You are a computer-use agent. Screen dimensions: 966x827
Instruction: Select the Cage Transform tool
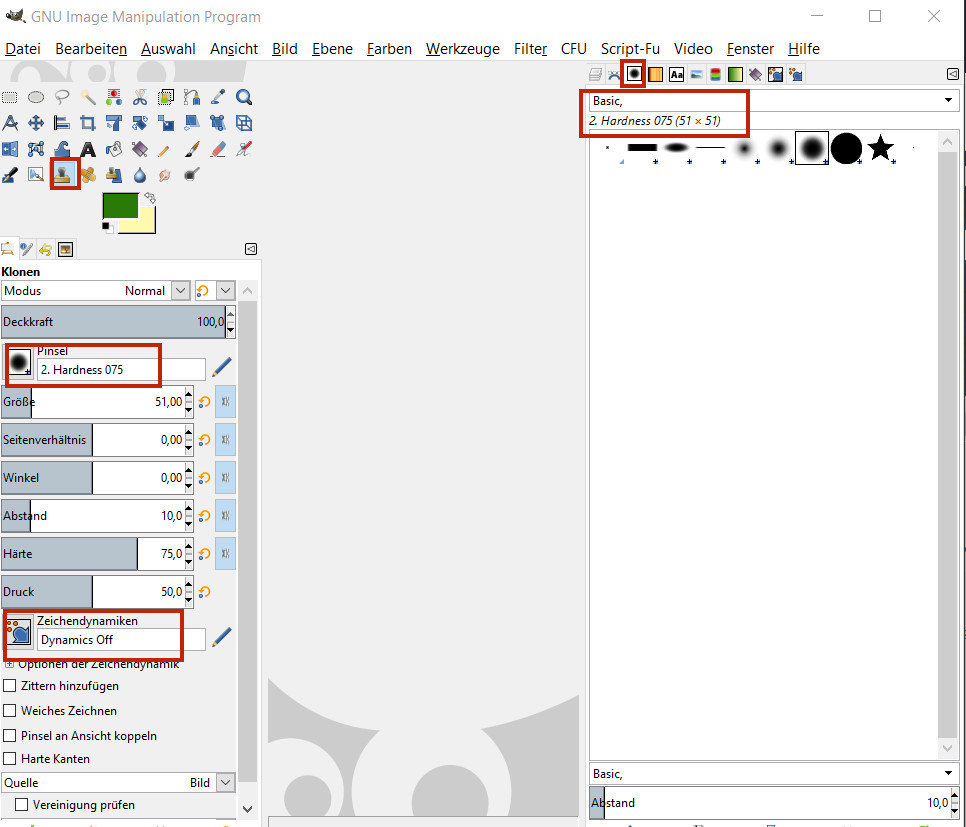point(36,149)
